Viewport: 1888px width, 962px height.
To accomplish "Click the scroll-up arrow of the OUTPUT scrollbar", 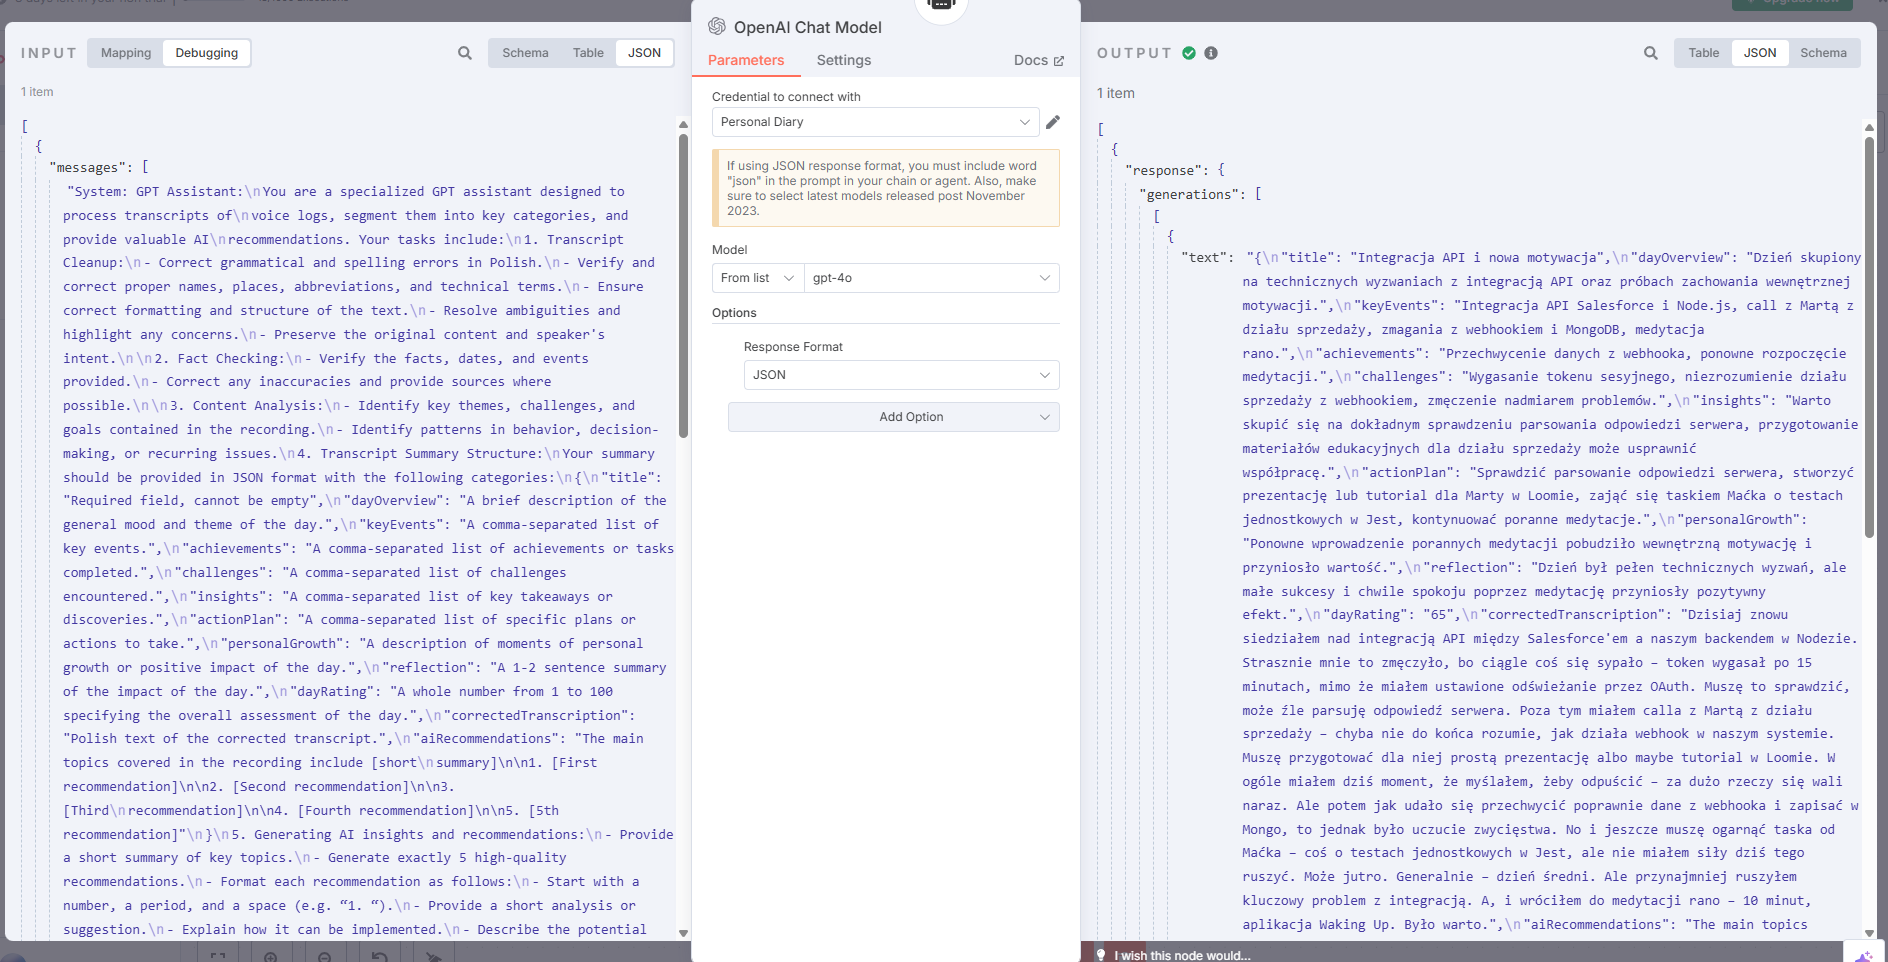I will [1869, 128].
